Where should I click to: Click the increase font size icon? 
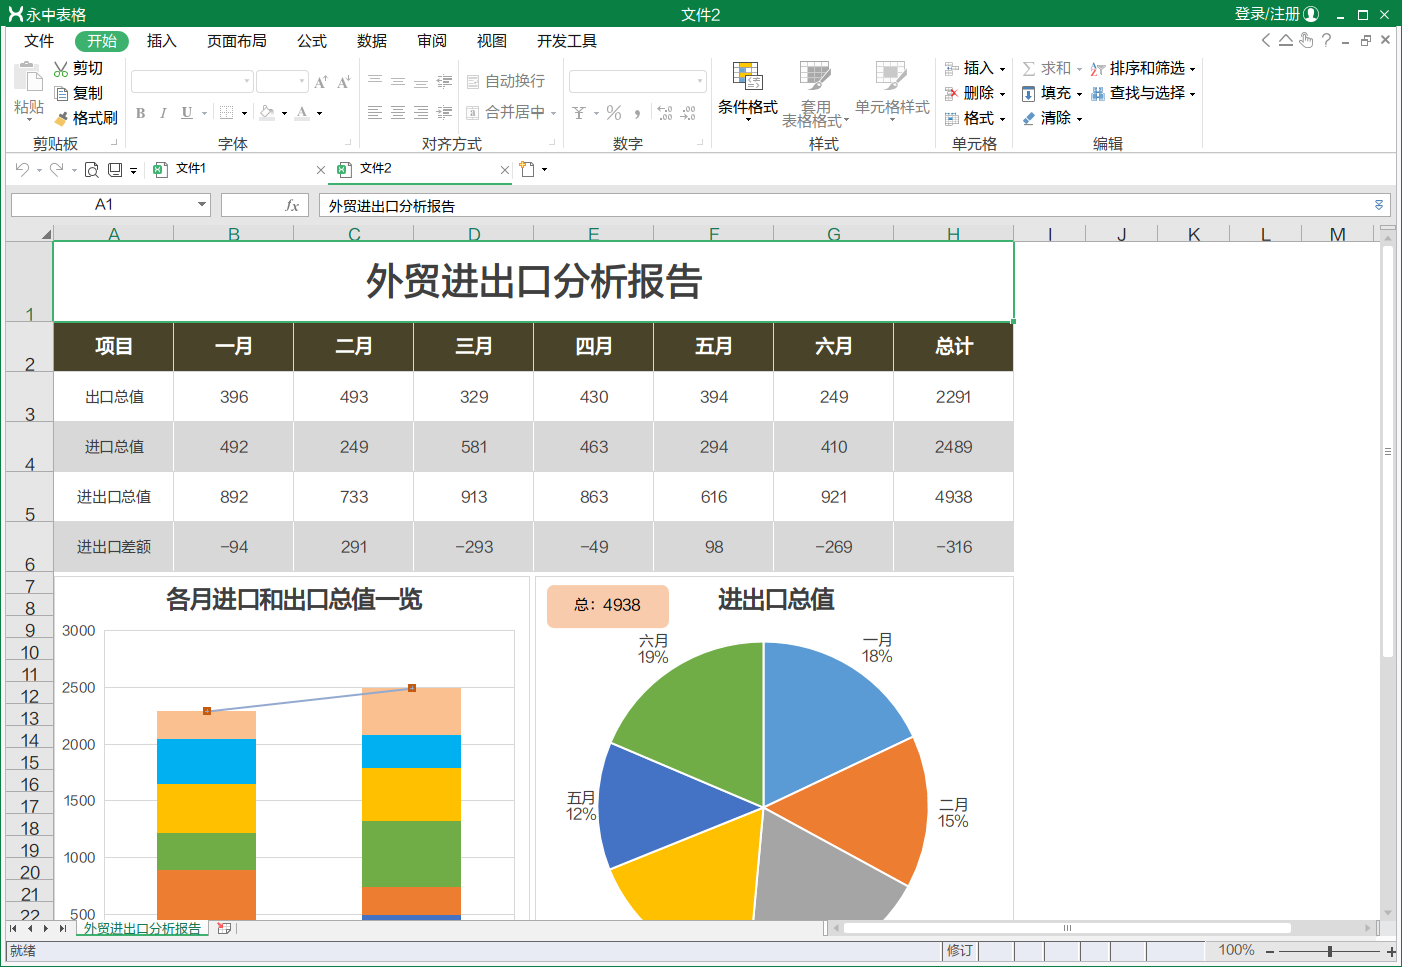point(321,82)
